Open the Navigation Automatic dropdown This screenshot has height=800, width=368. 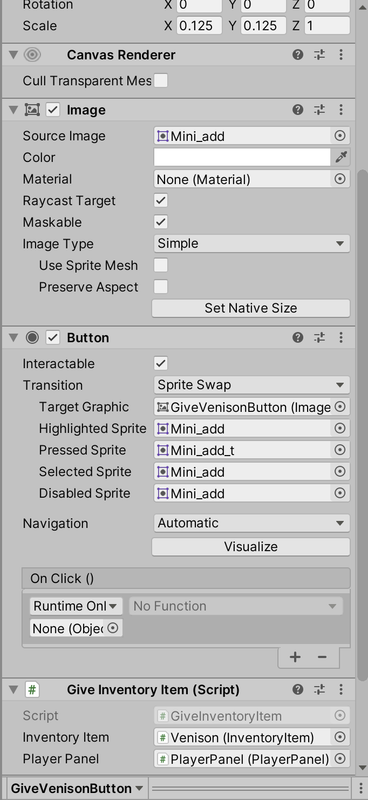click(252, 523)
